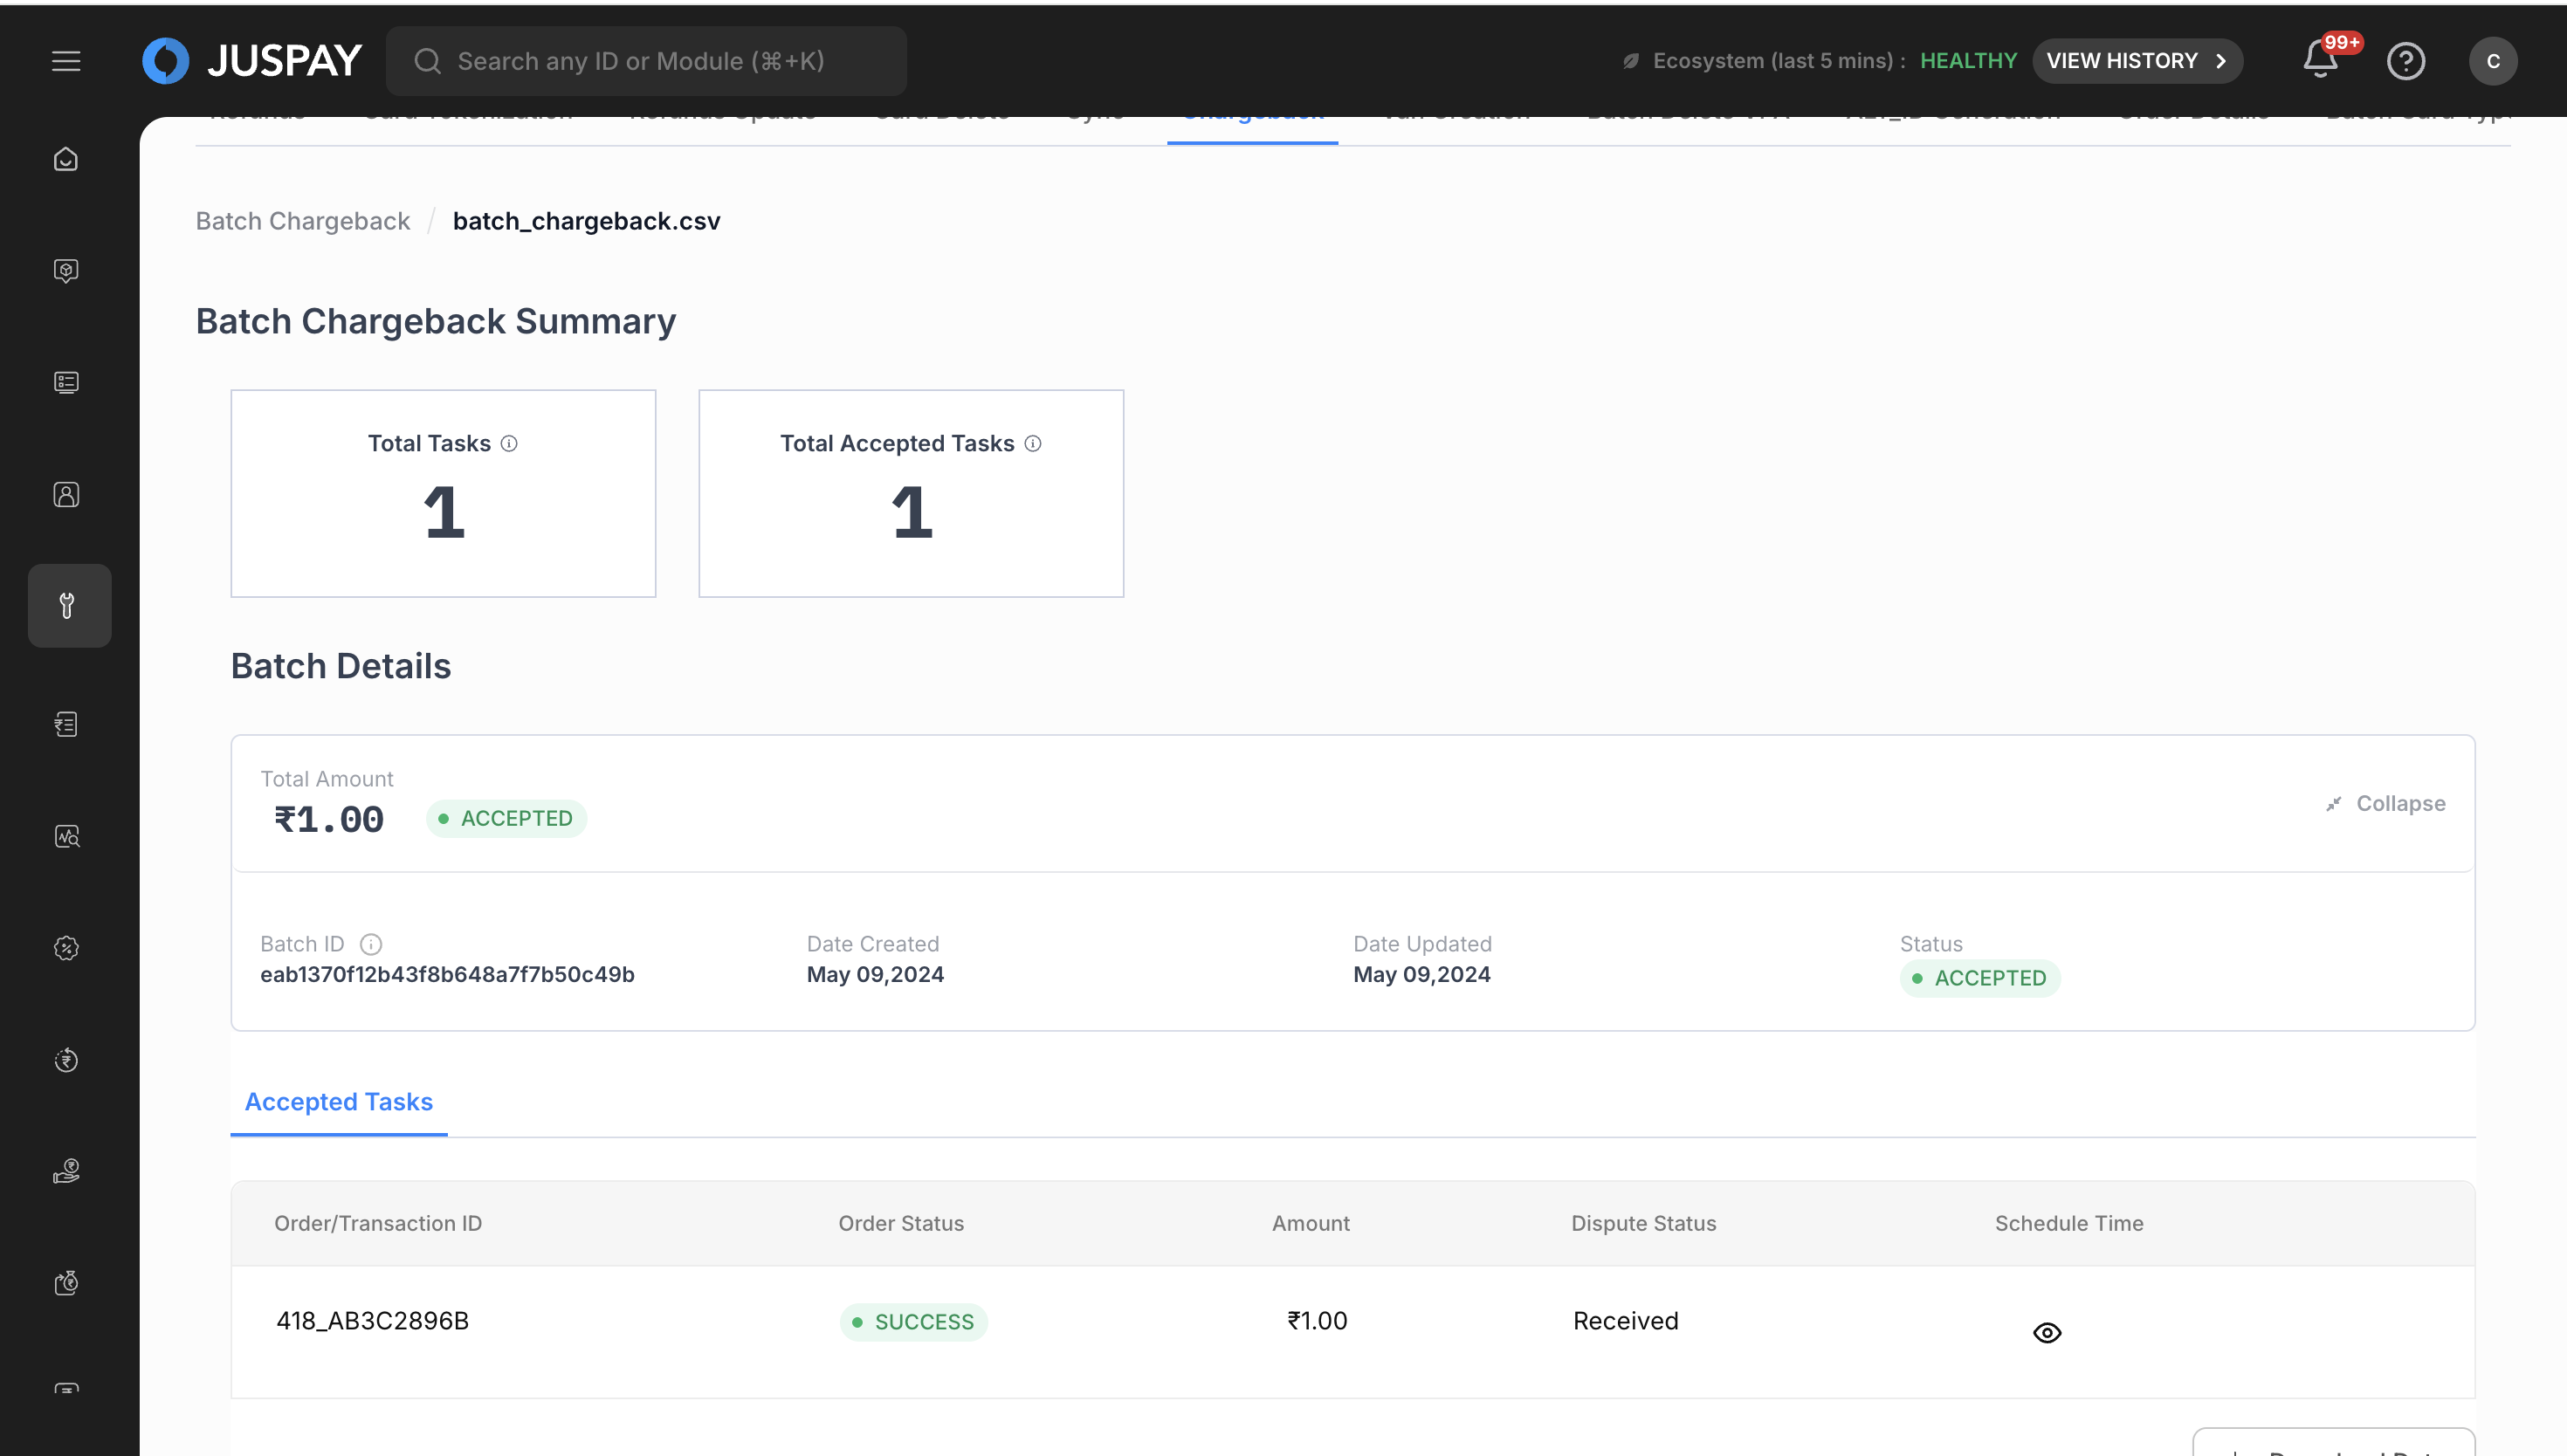Open the notifications bell
The width and height of the screenshot is (2567, 1456).
pyautogui.click(x=2320, y=60)
